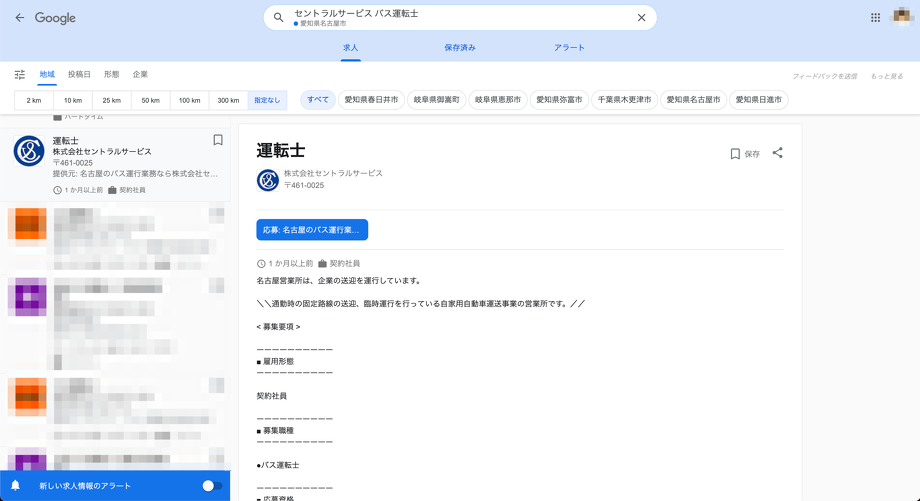The width and height of the screenshot is (920, 501).
Task: Filter by 愛知県弥富市 chip
Action: (559, 100)
